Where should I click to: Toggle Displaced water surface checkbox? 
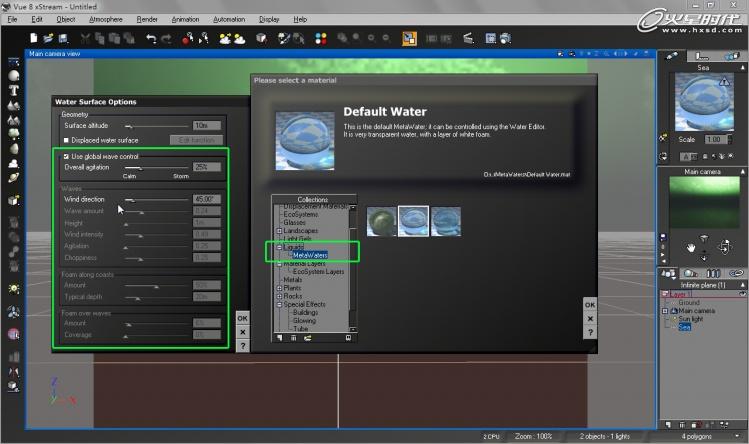66,140
